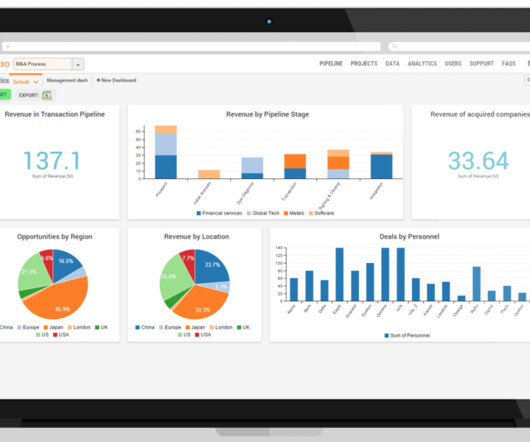Open the FAQS menu

click(508, 64)
